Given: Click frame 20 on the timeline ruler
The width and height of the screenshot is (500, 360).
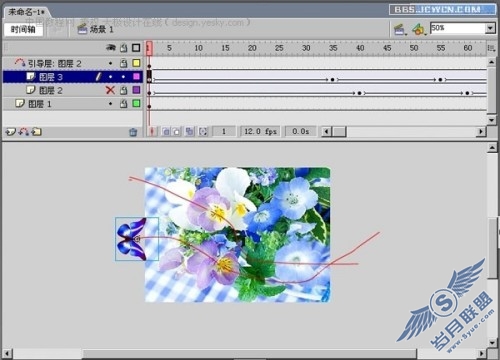Looking at the screenshot, I should [x=252, y=48].
